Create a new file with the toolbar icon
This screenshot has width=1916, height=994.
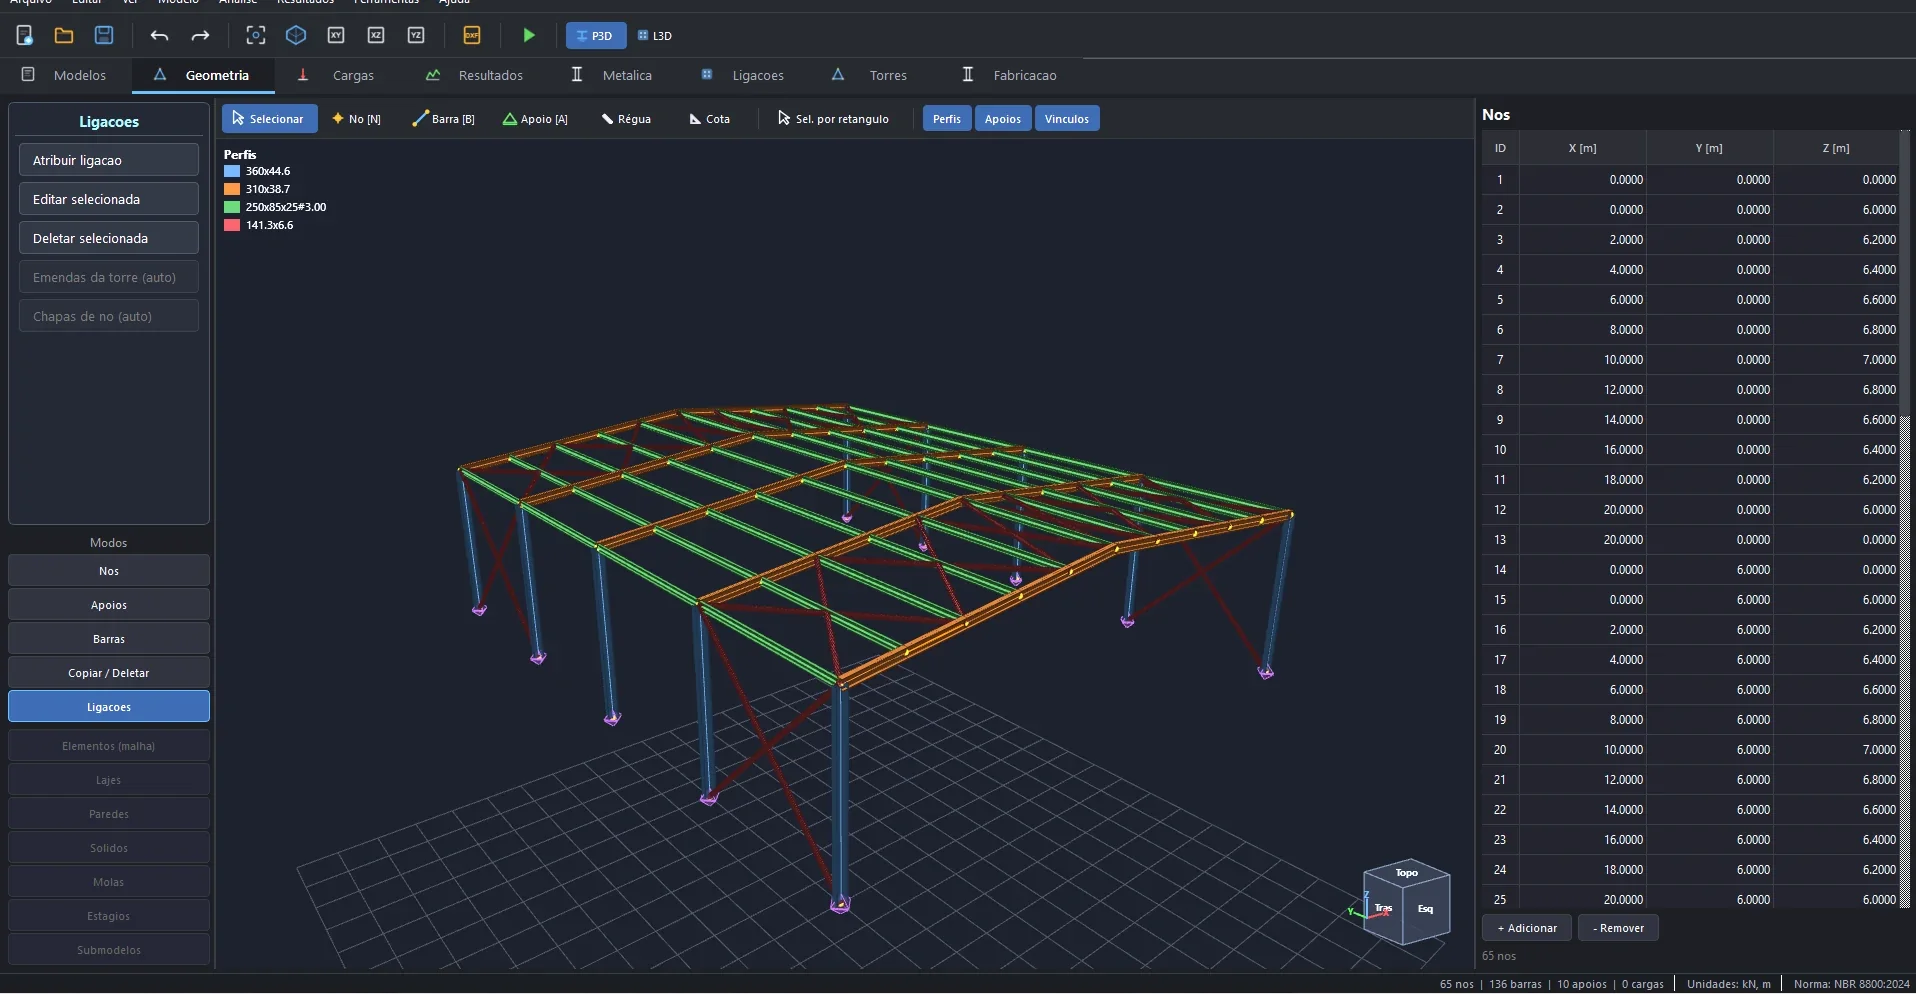pyautogui.click(x=25, y=36)
